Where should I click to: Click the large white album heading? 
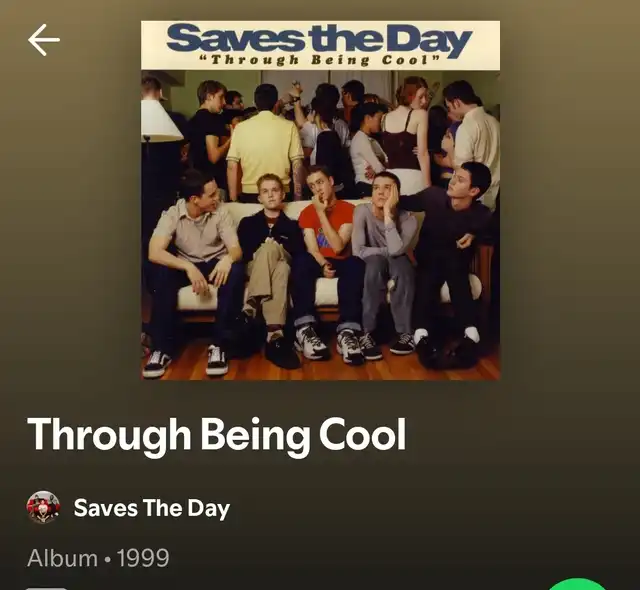tap(217, 436)
